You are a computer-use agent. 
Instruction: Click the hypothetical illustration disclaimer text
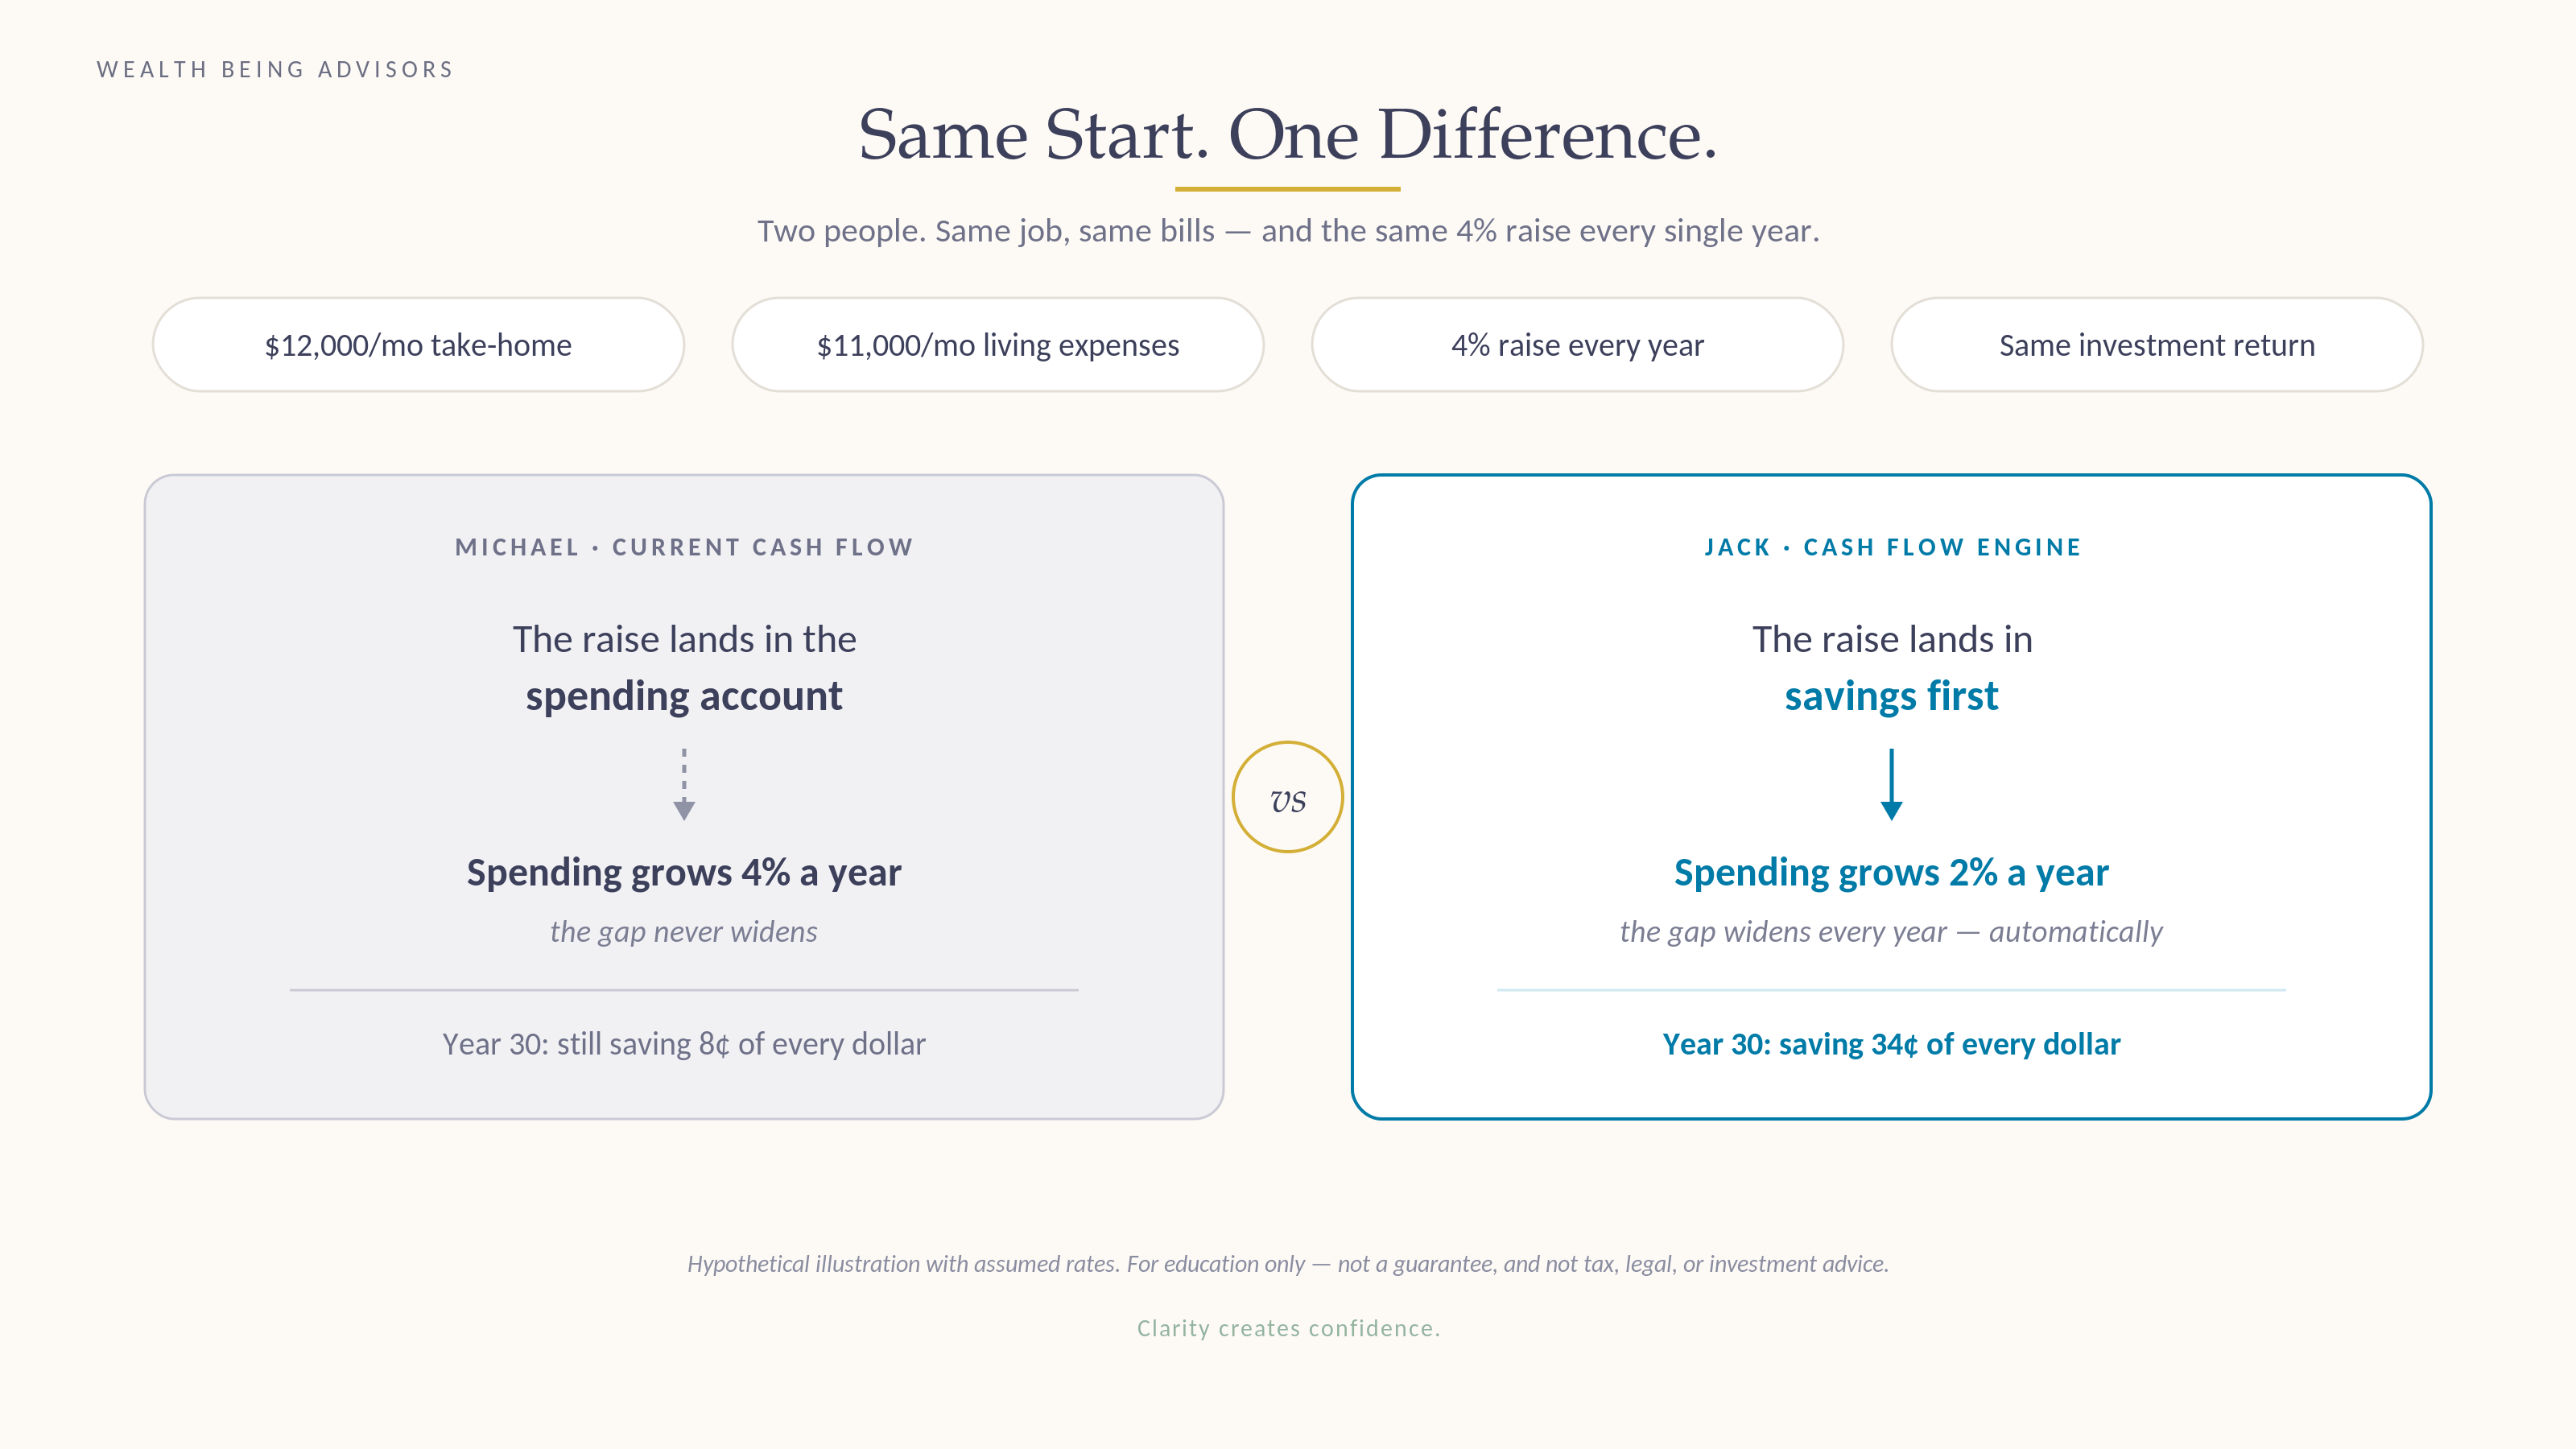coord(1288,1264)
